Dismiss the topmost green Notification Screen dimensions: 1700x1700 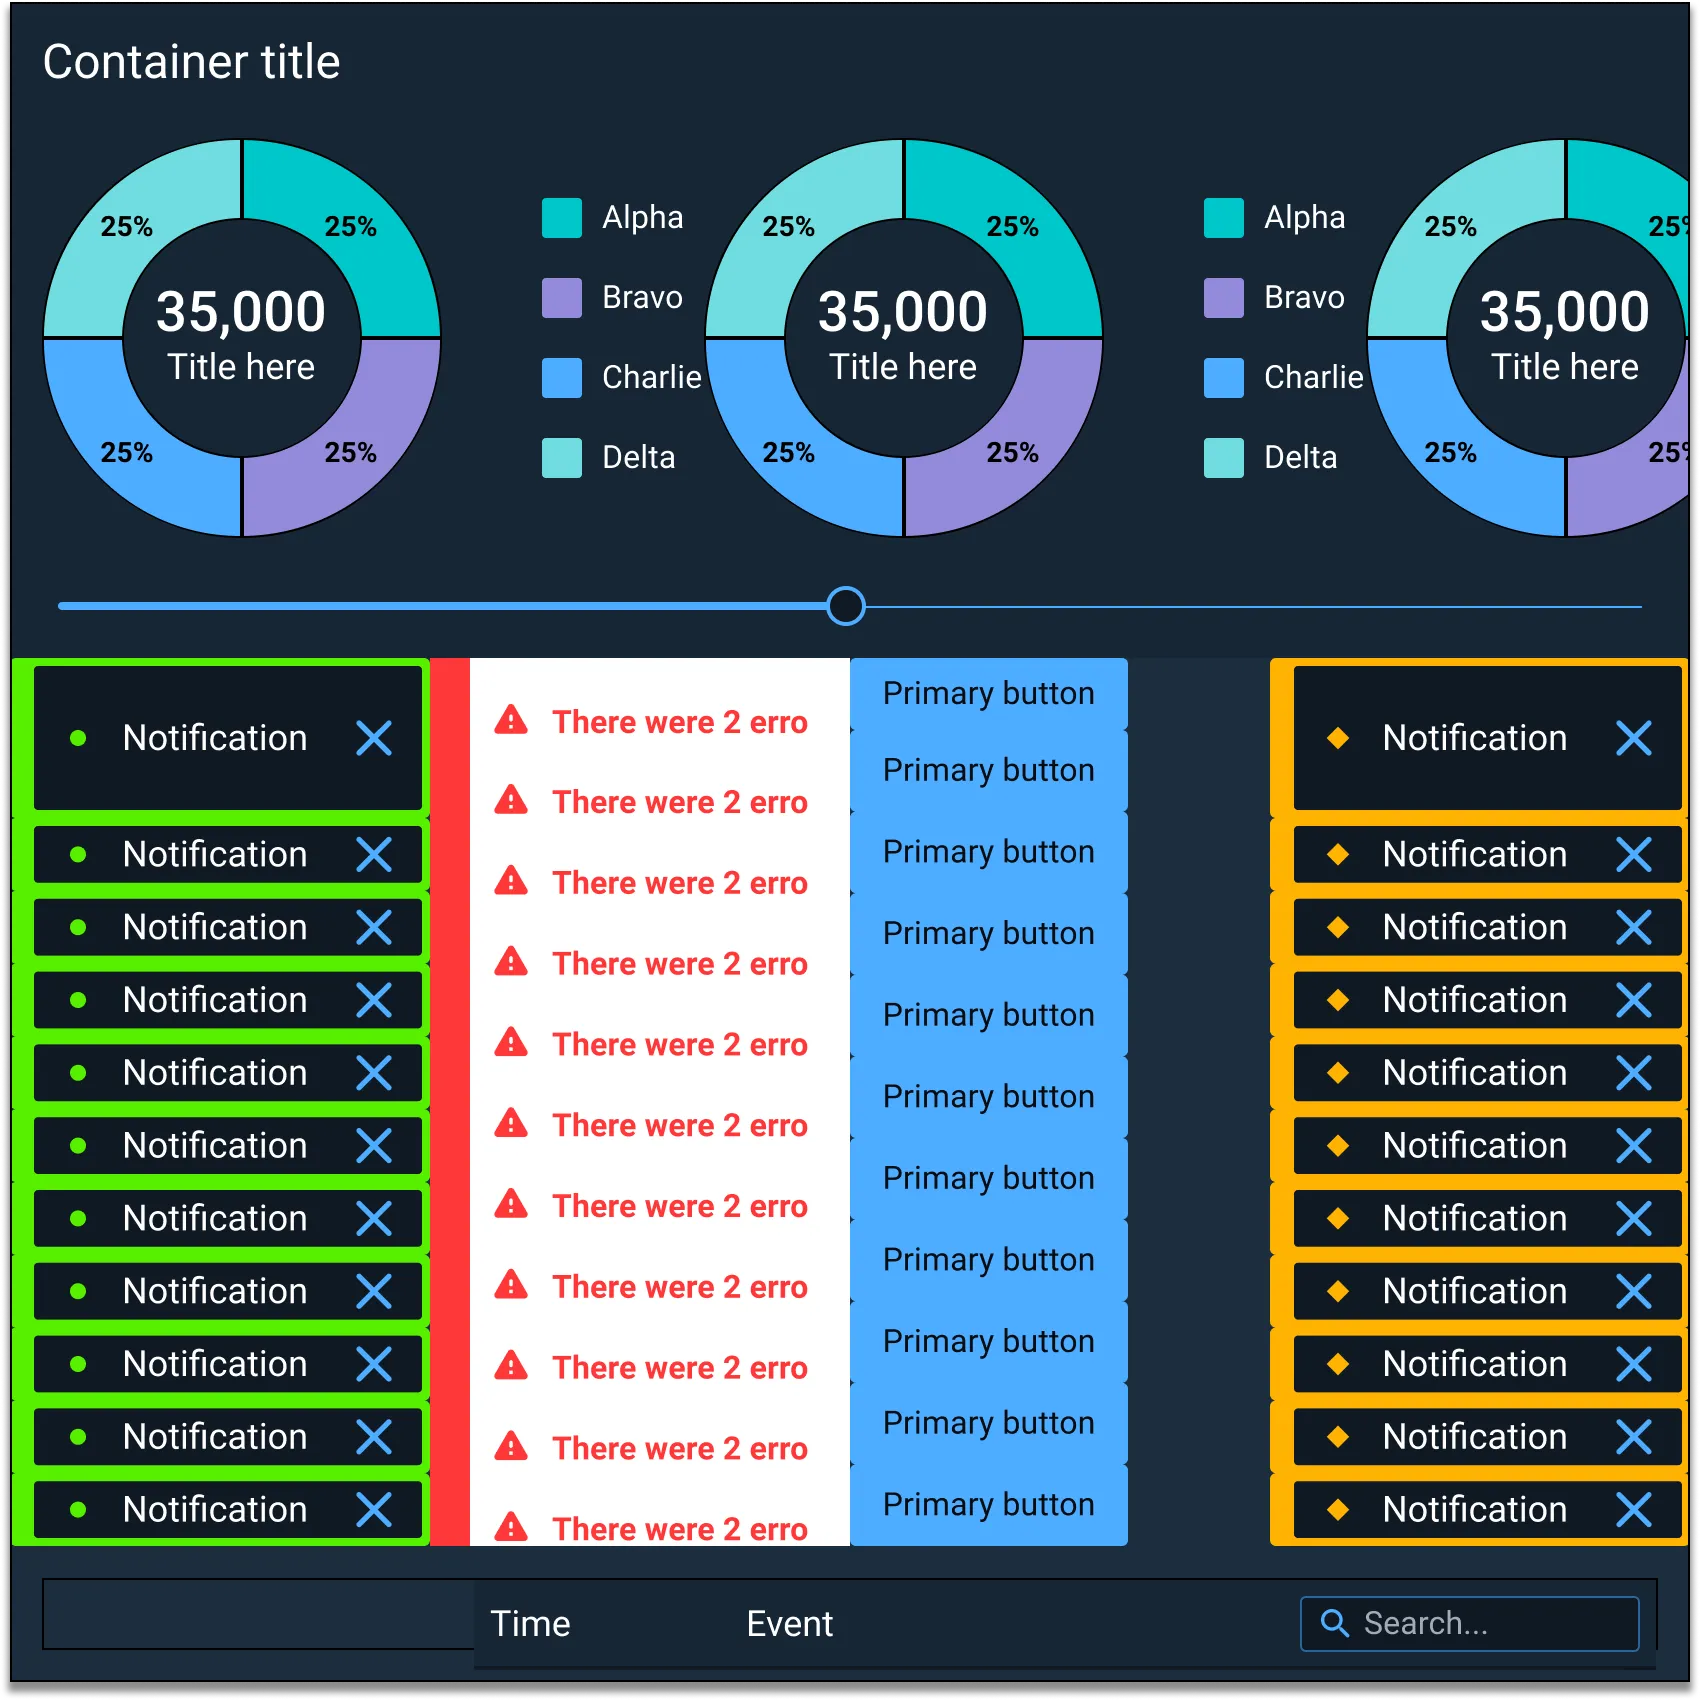point(374,737)
